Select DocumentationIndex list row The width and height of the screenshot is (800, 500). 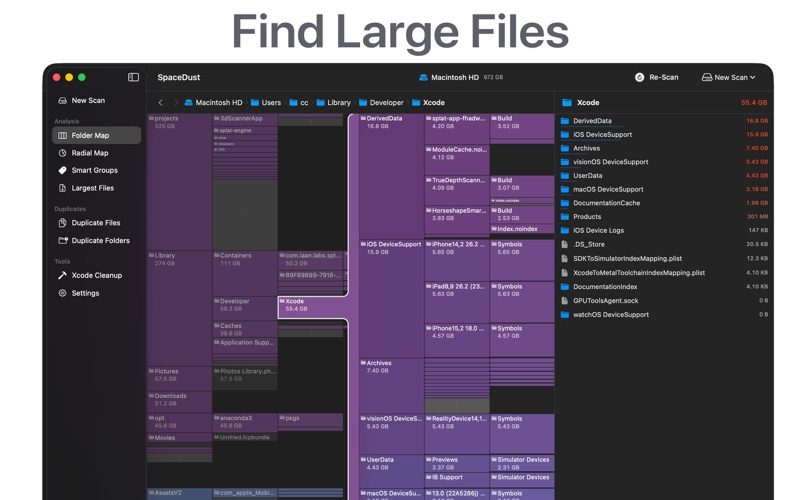coord(664,287)
